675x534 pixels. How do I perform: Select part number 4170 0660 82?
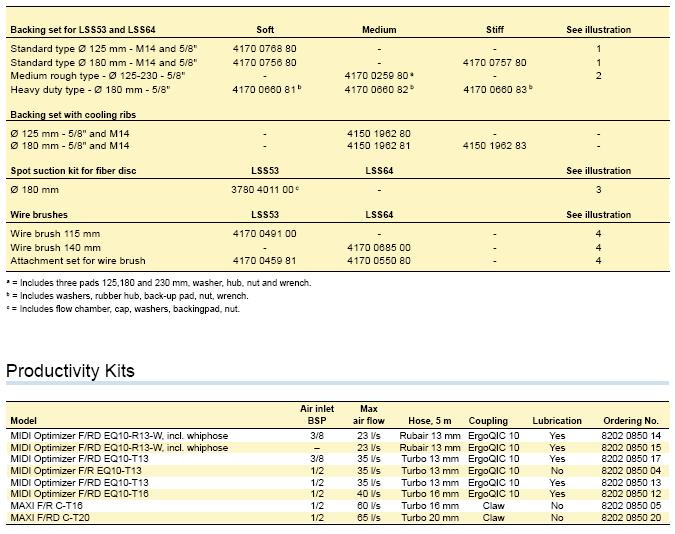pyautogui.click(x=376, y=90)
